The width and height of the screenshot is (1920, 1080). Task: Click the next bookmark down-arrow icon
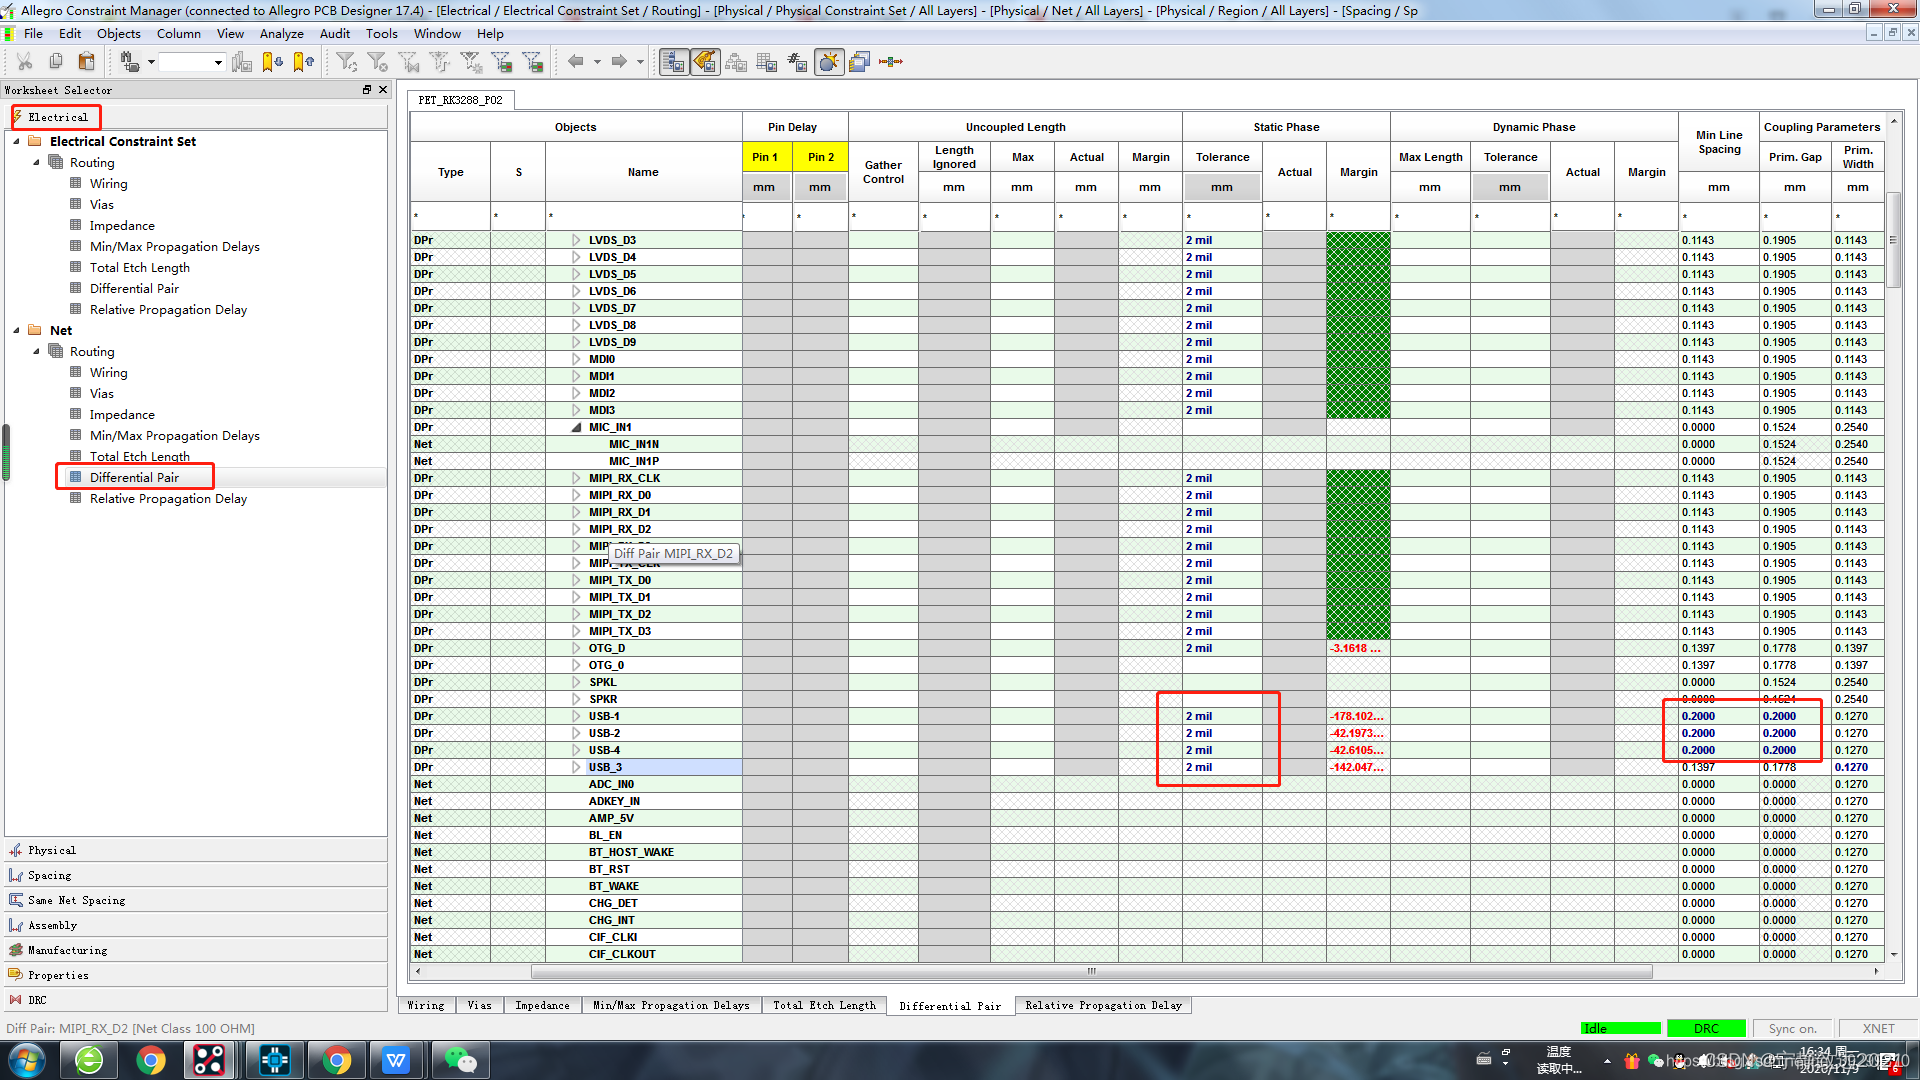(272, 62)
